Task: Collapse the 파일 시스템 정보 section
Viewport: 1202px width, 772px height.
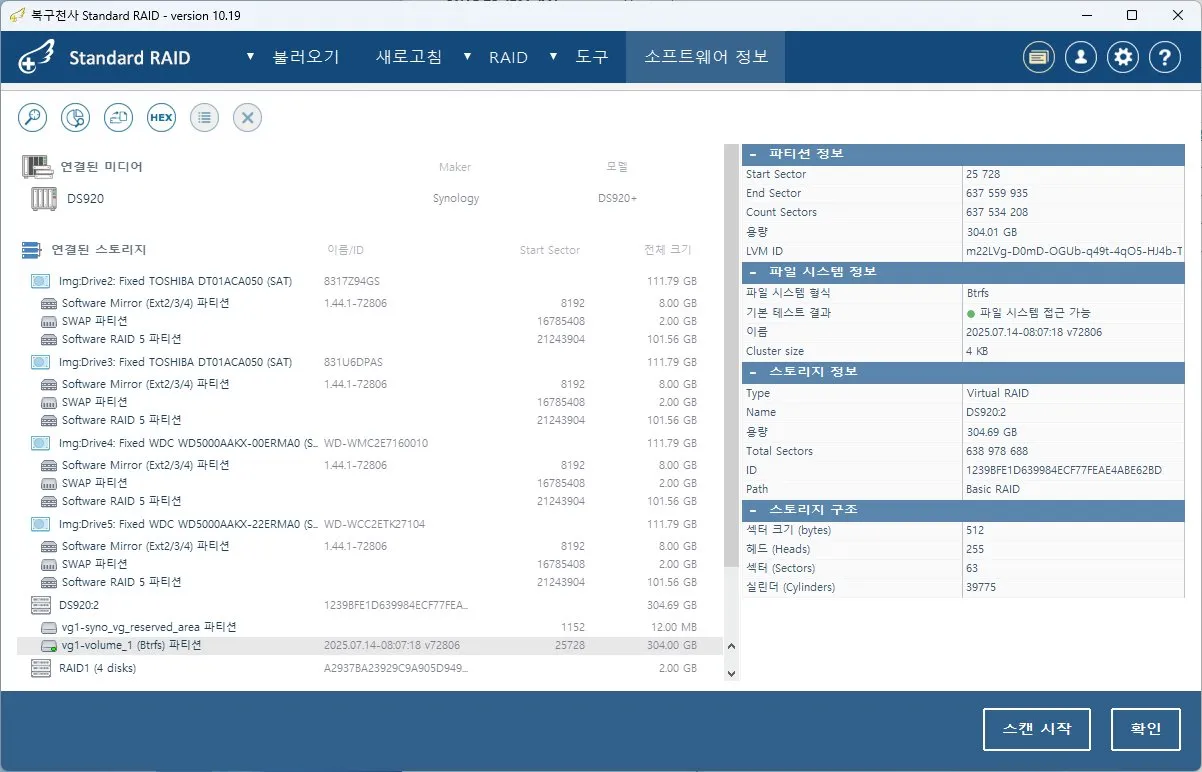Action: (x=753, y=272)
